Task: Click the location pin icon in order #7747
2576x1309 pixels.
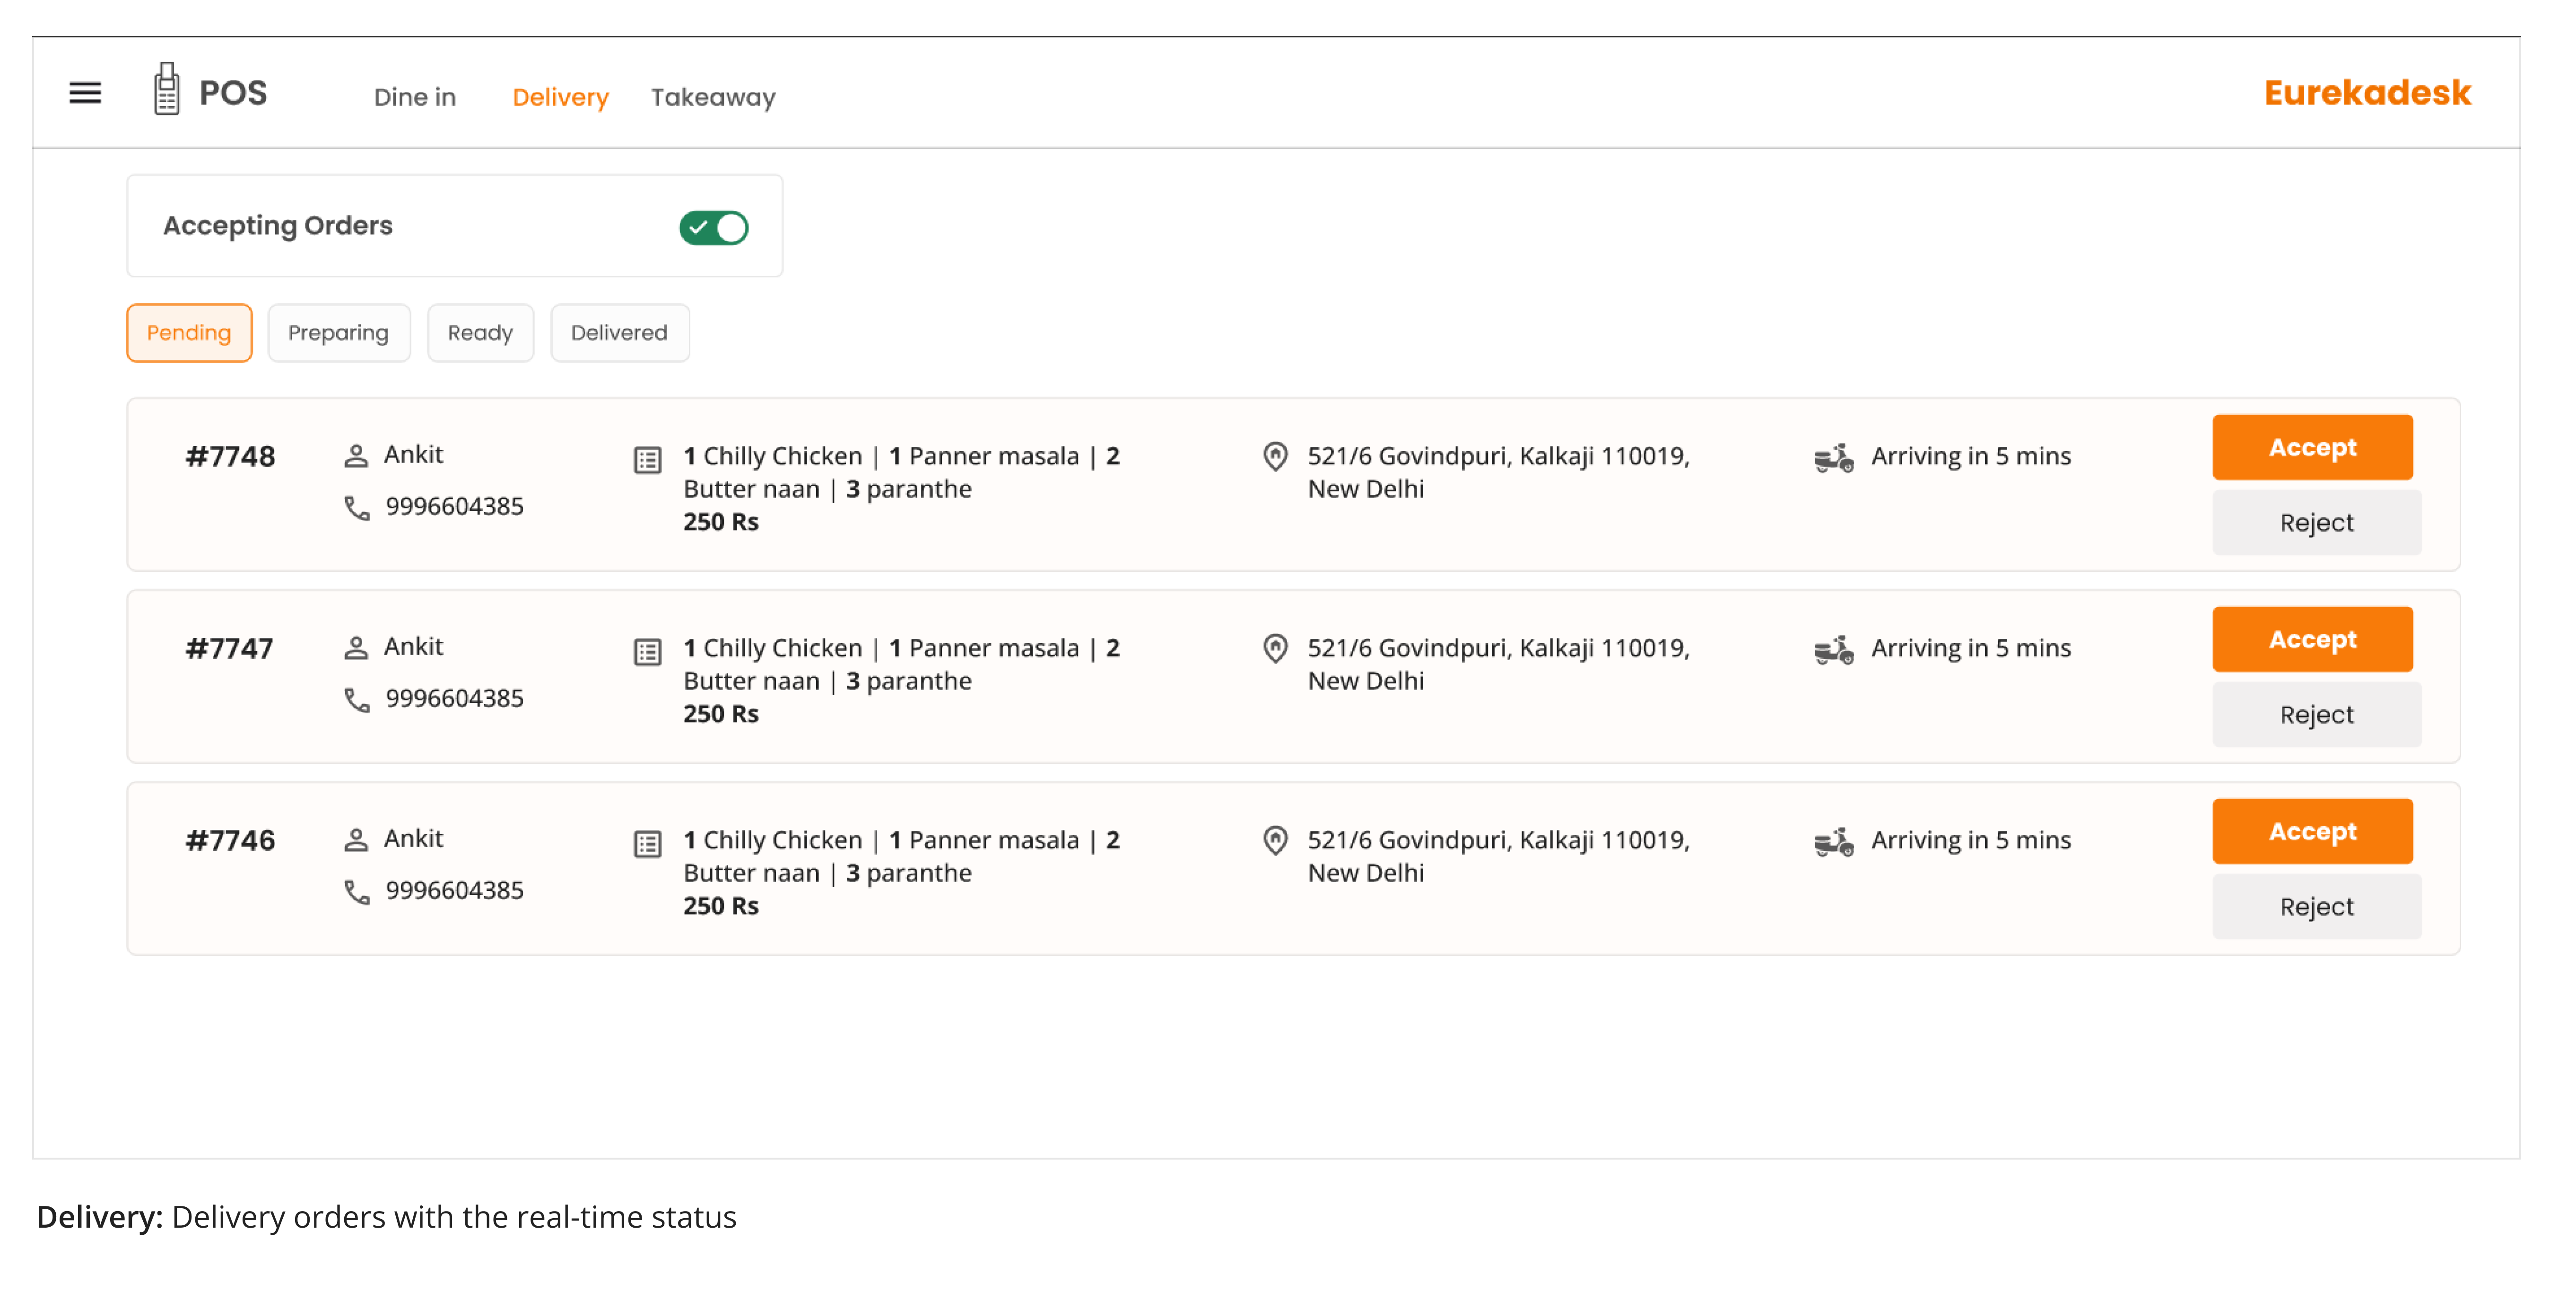Action: click(x=1275, y=649)
